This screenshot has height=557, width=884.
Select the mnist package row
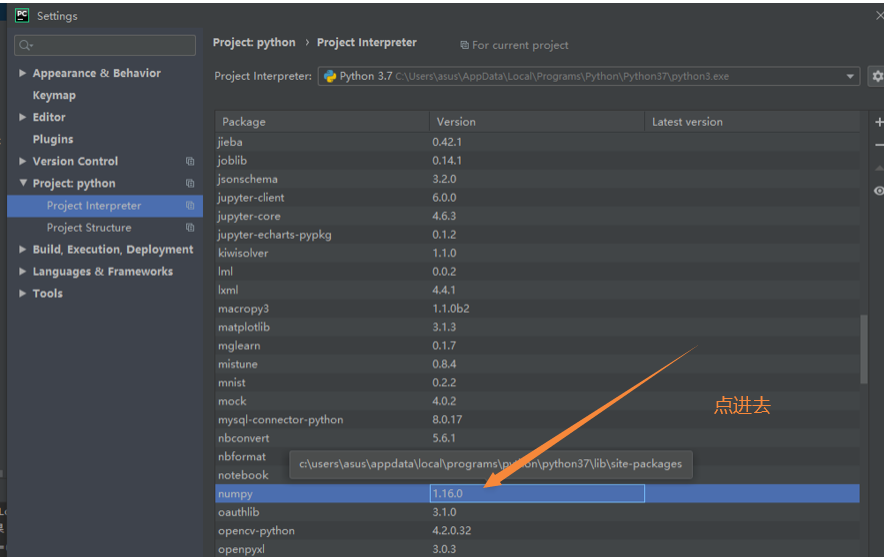pos(537,383)
